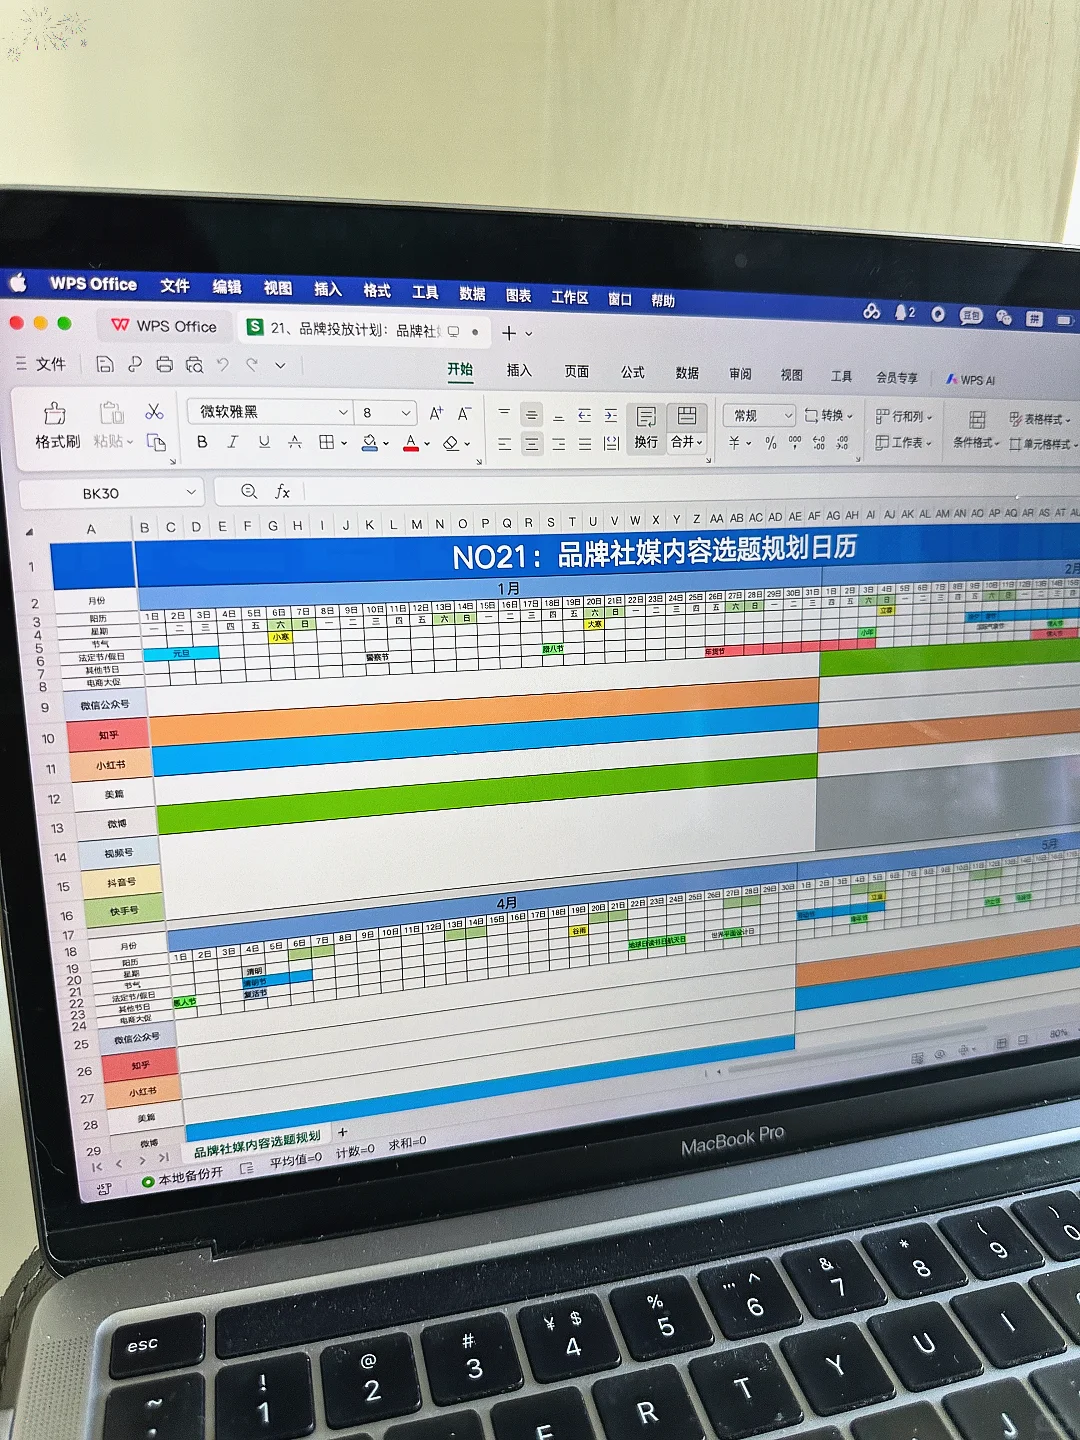1080x1440 pixels.
Task: Add new sheet with plus button
Action: (x=342, y=1132)
